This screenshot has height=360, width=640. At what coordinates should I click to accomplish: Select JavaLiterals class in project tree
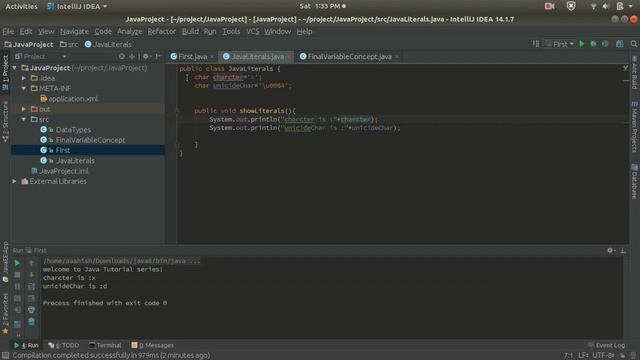click(x=75, y=161)
